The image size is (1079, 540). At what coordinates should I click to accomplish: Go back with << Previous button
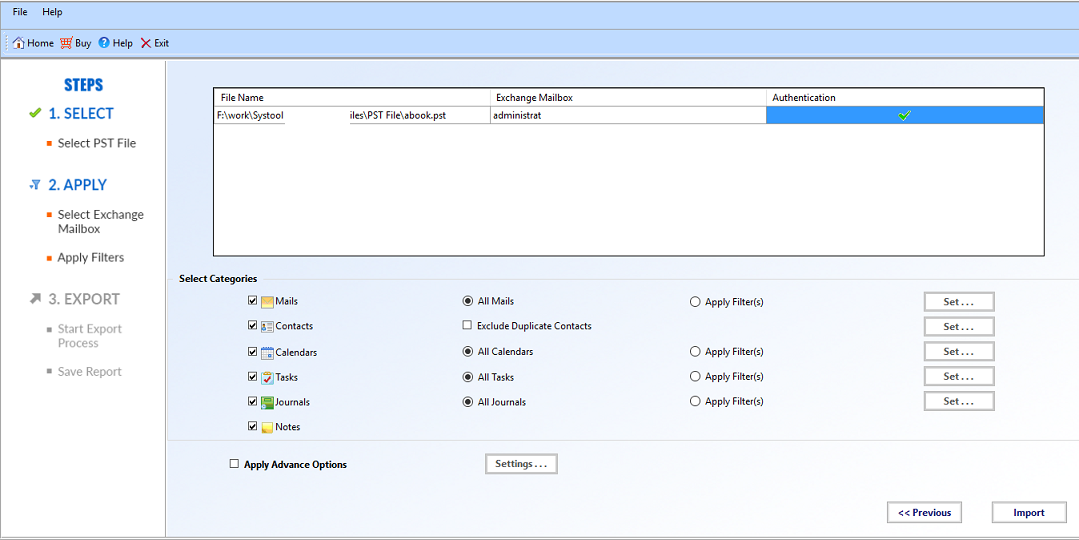point(924,512)
